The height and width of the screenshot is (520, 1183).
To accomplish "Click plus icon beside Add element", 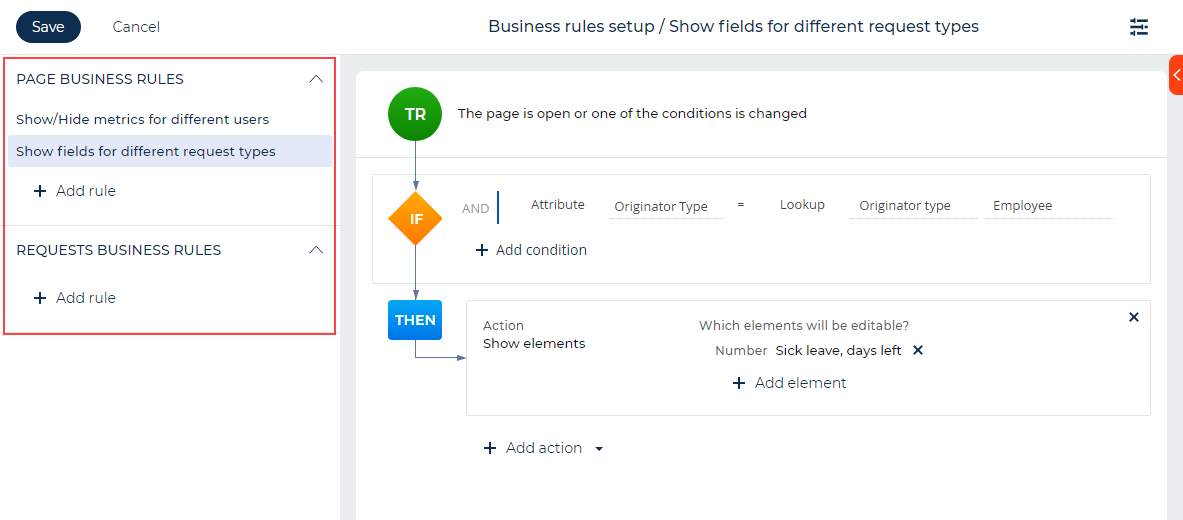I will (x=739, y=383).
